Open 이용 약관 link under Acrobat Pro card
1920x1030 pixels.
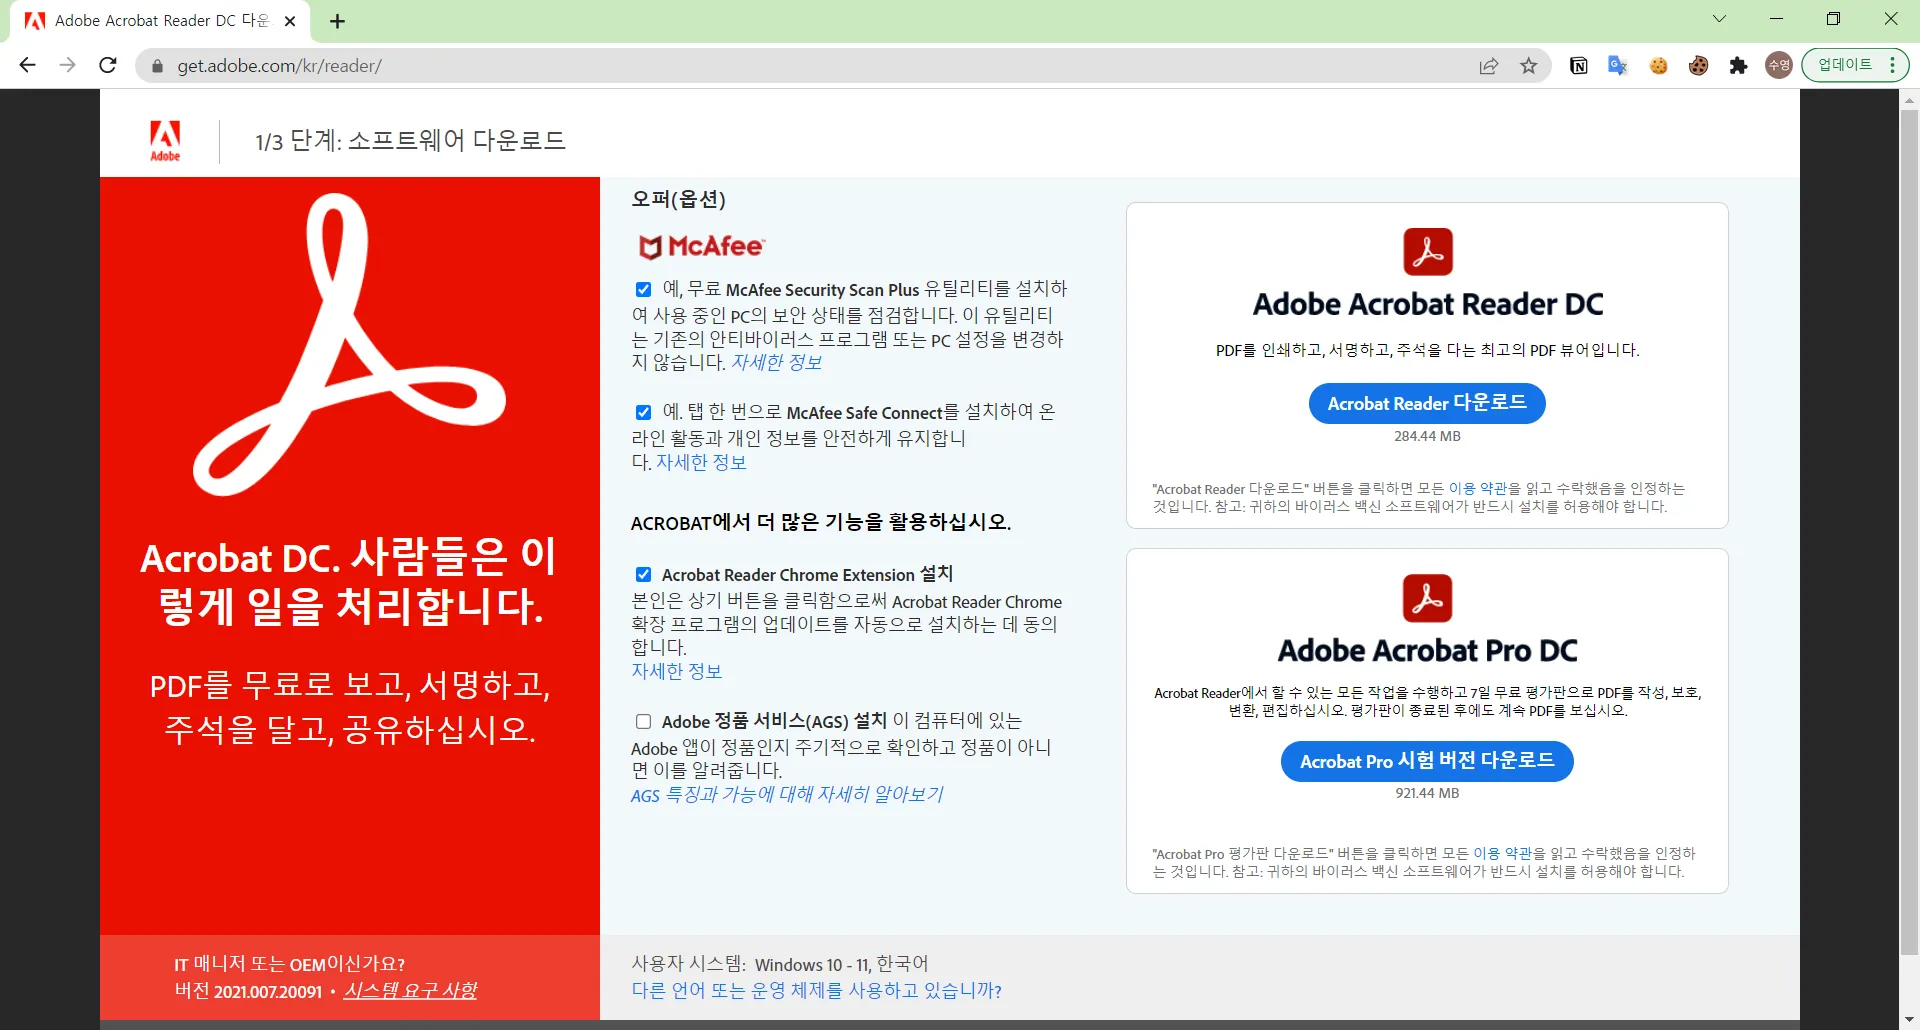[1503, 853]
